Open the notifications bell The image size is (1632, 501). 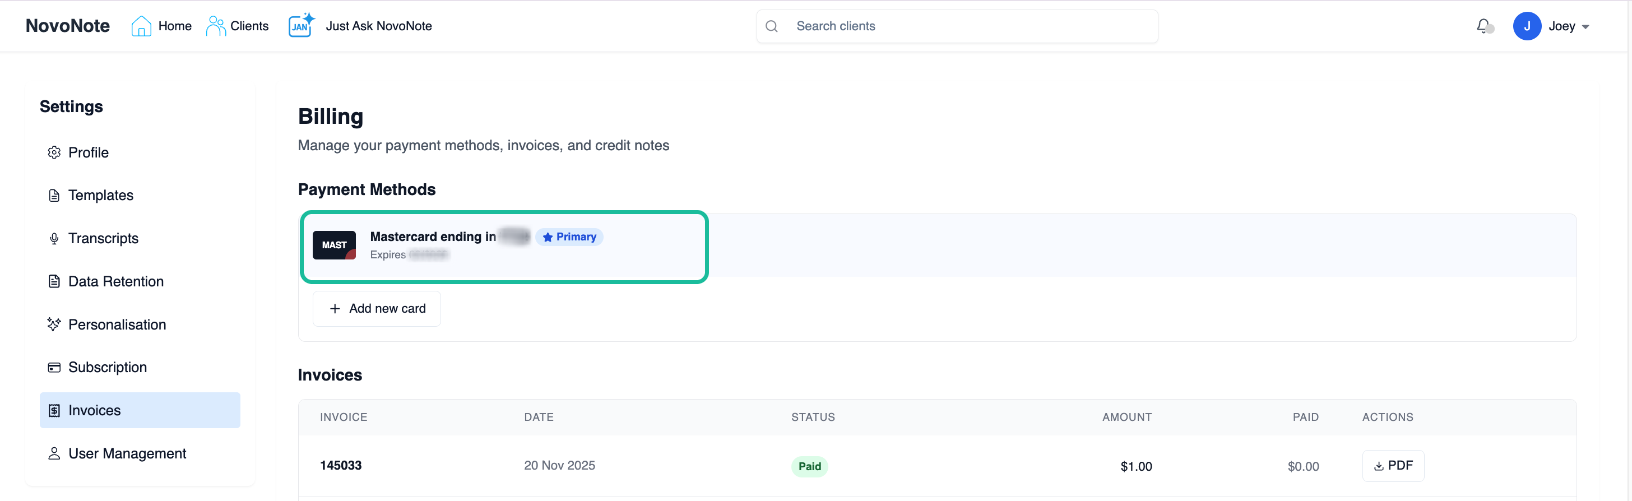(x=1483, y=26)
